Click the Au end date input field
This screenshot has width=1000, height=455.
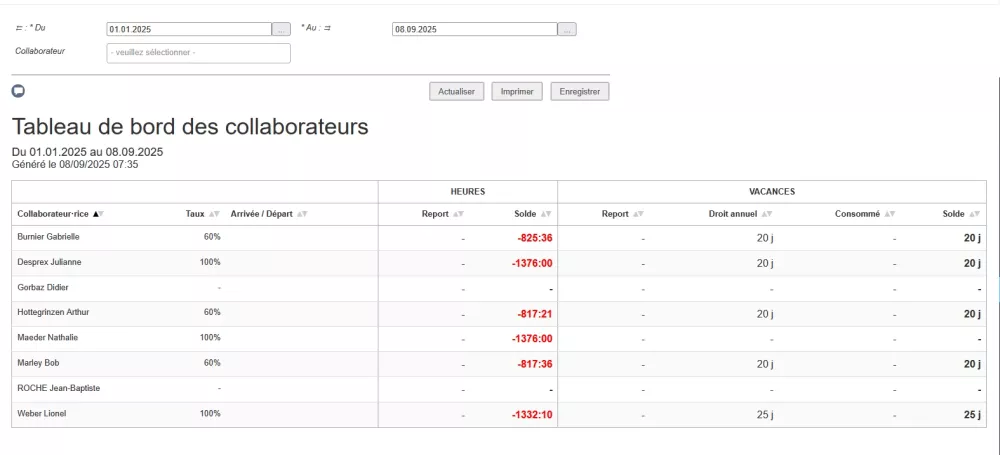click(474, 29)
